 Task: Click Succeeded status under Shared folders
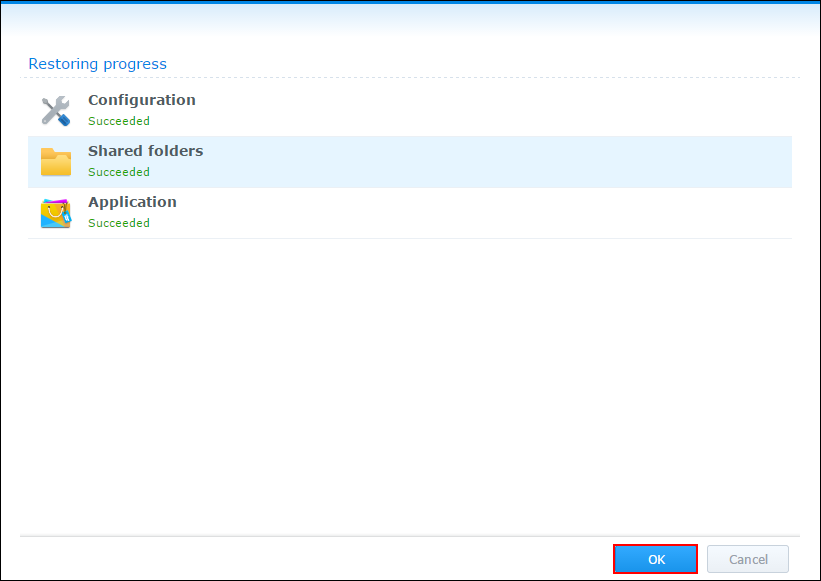click(119, 172)
